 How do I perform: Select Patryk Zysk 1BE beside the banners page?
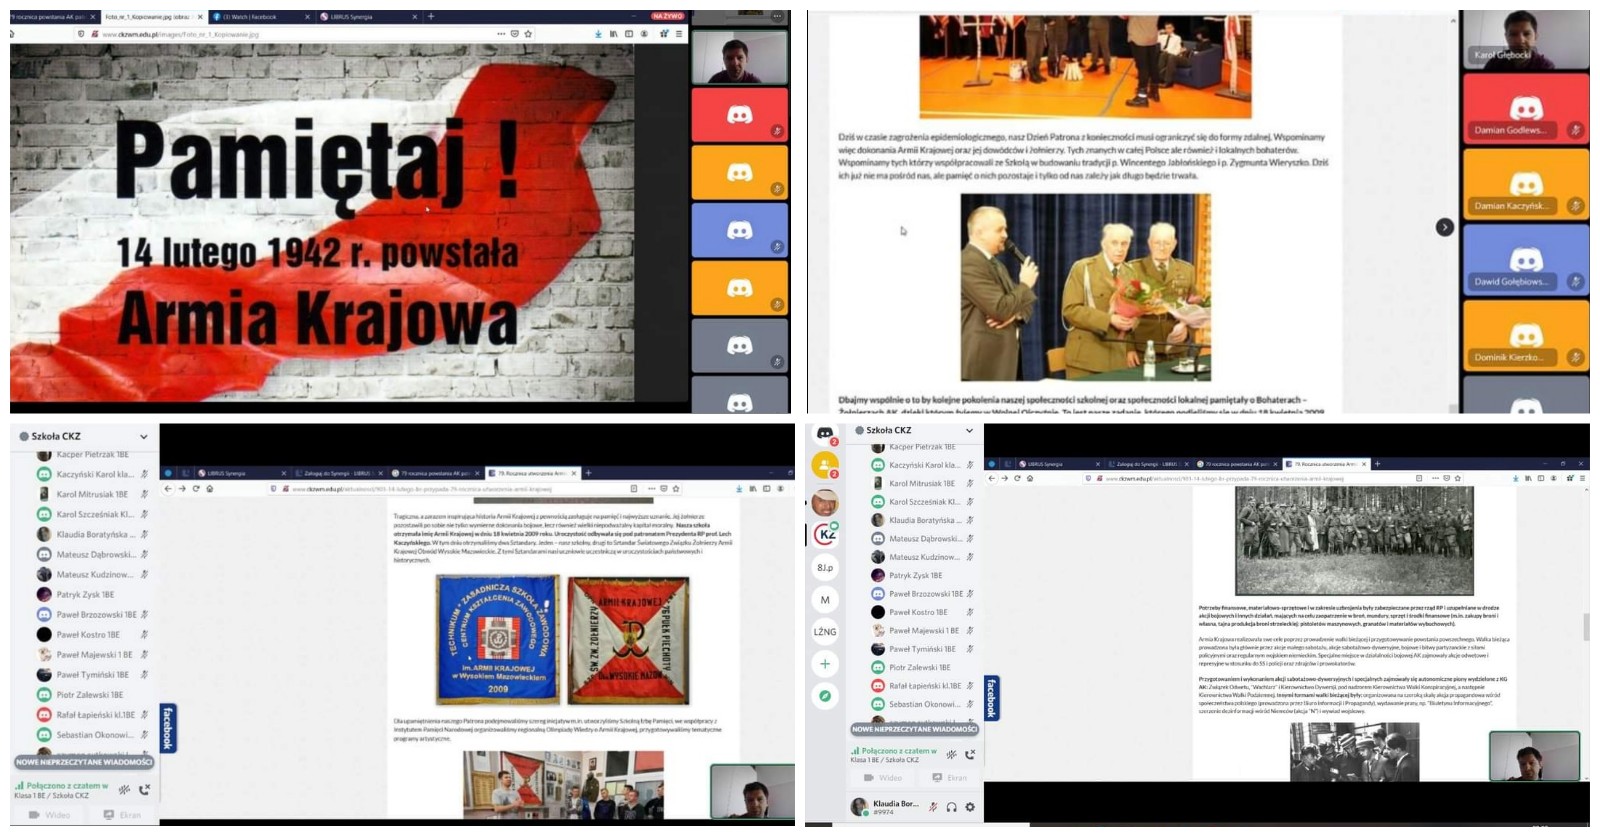click(85, 595)
